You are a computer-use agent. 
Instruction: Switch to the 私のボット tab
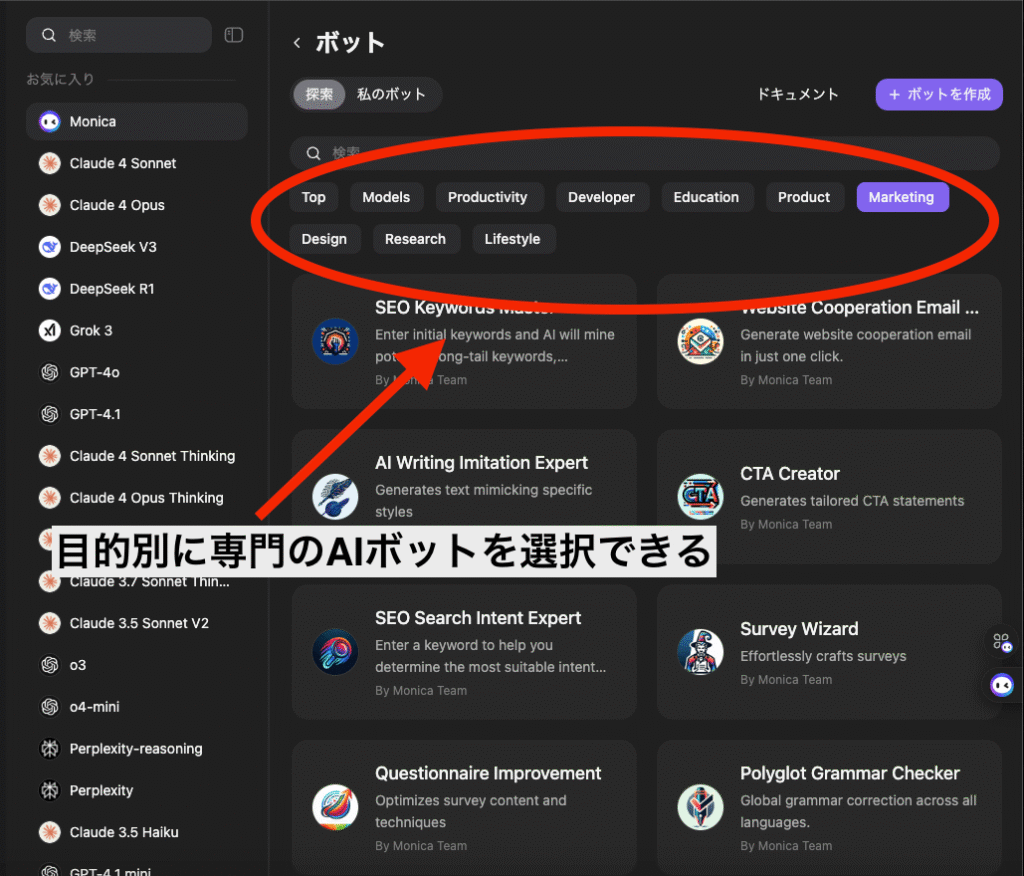pyautogui.click(x=391, y=95)
